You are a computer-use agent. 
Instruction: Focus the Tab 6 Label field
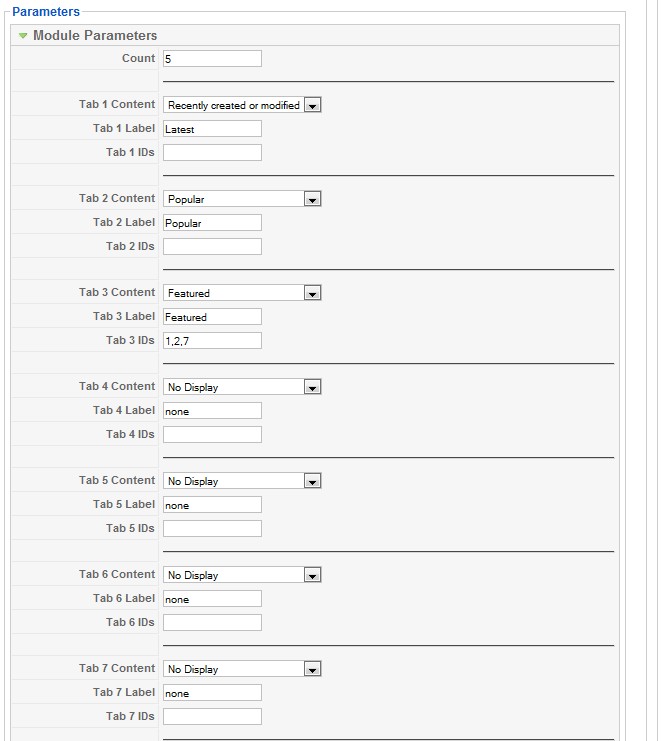tap(212, 599)
